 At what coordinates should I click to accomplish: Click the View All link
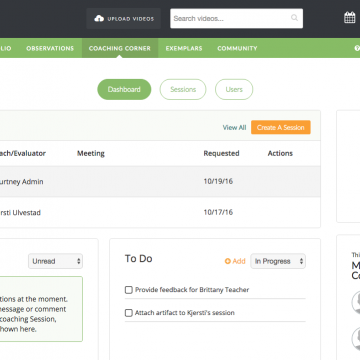point(234,128)
